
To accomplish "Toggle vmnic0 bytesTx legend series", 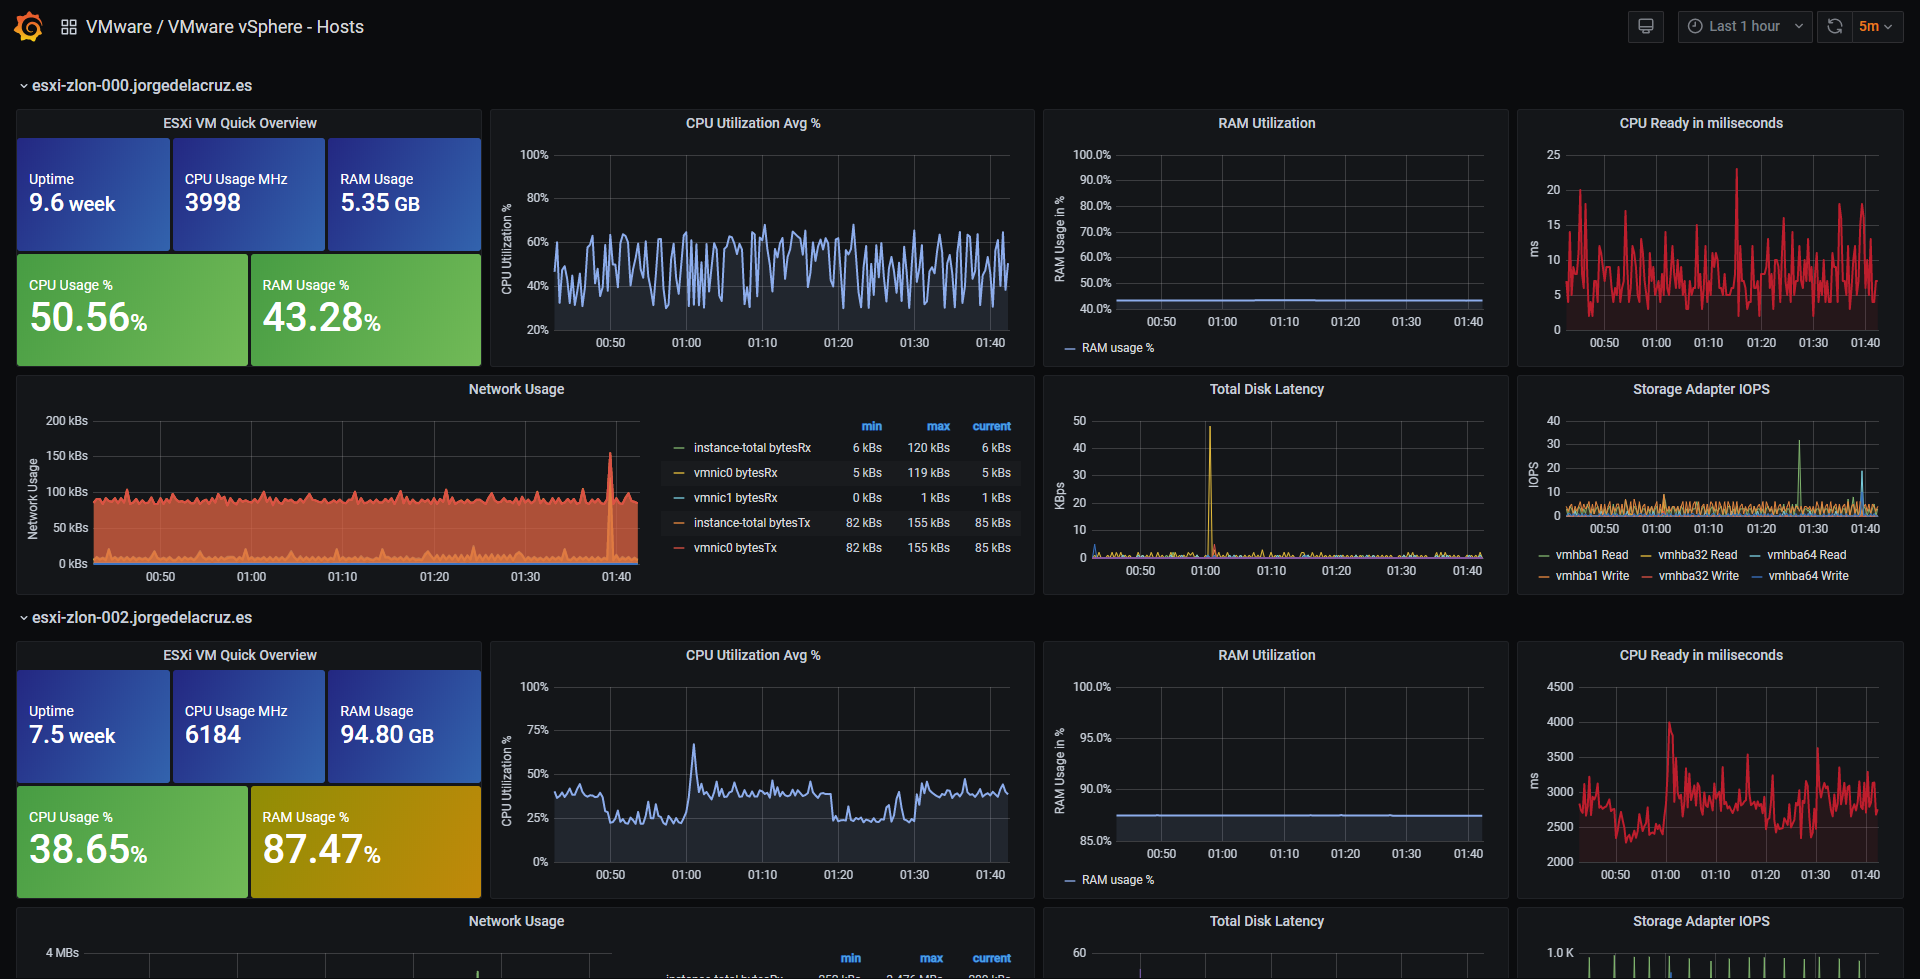I will [735, 548].
